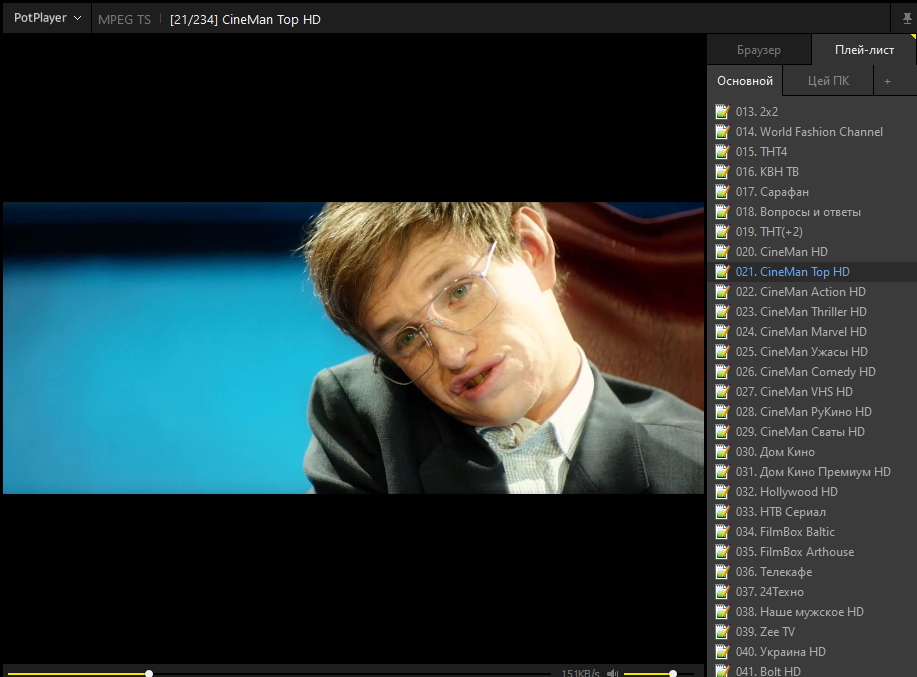Select the 017. Сарафан channel
917x677 pixels.
pos(812,192)
